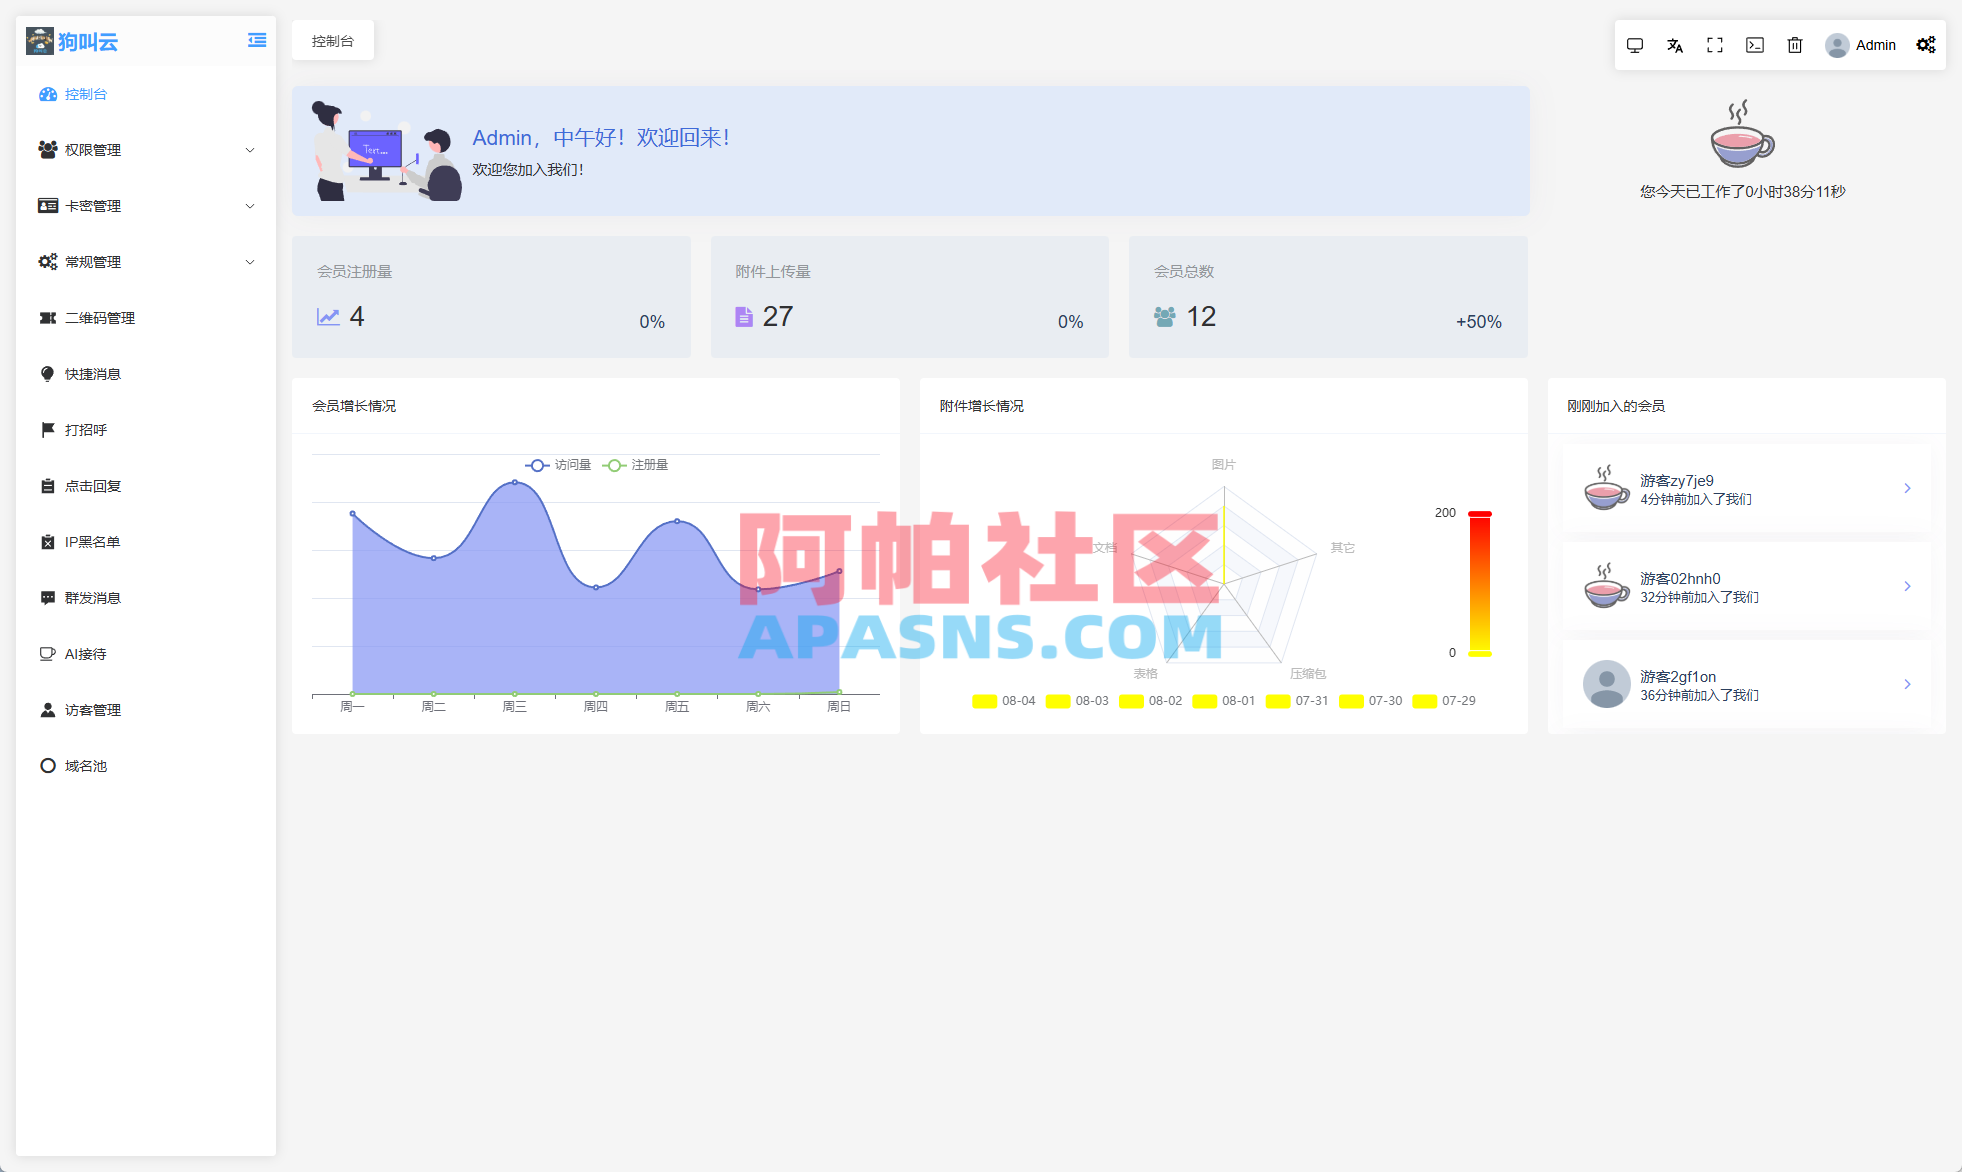This screenshot has width=1962, height=1172.
Task: Open the layout settings gears icon
Action: [x=1926, y=45]
